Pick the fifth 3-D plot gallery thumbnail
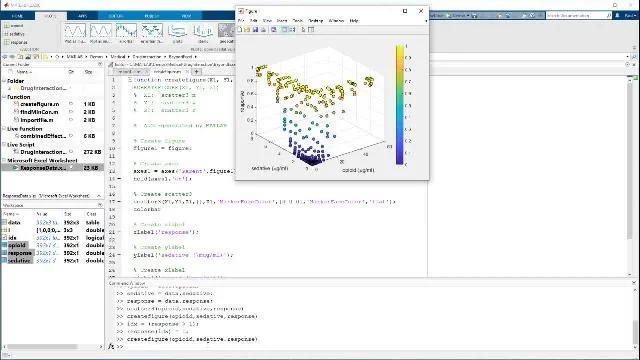Screen dimensions: 640x360 tap(177, 31)
